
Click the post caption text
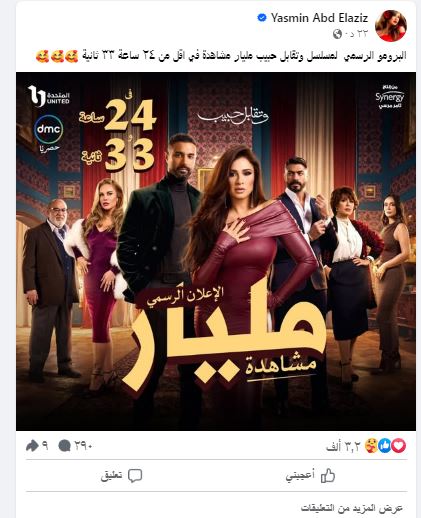point(221,56)
